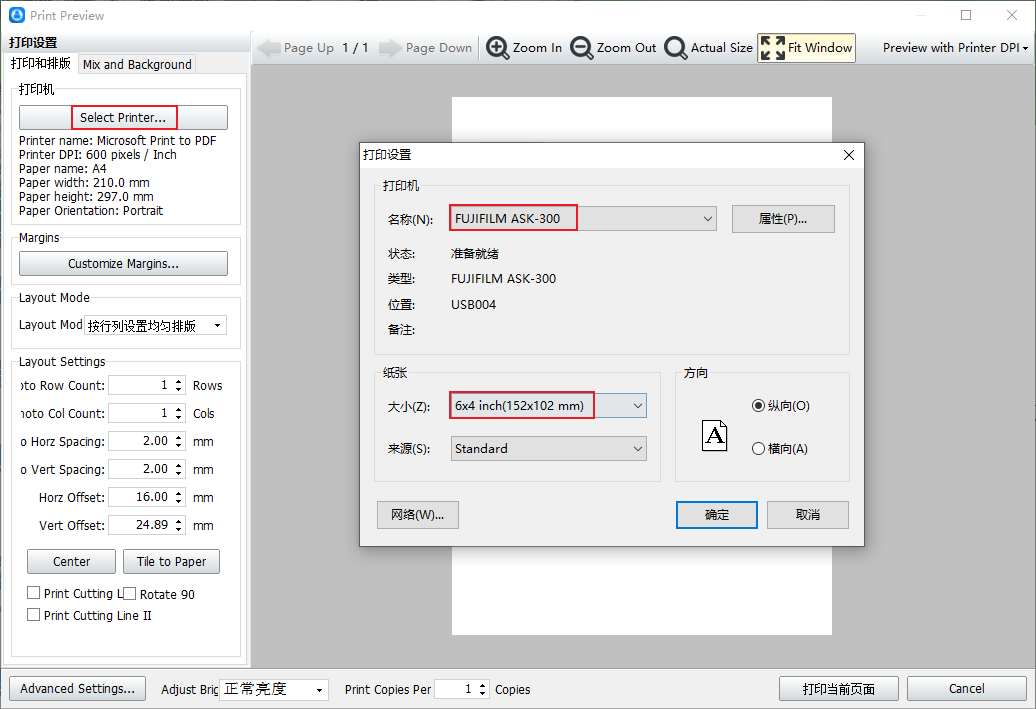Click the Page Up arrow icon
Viewport: 1036px width, 709px height.
(269, 48)
